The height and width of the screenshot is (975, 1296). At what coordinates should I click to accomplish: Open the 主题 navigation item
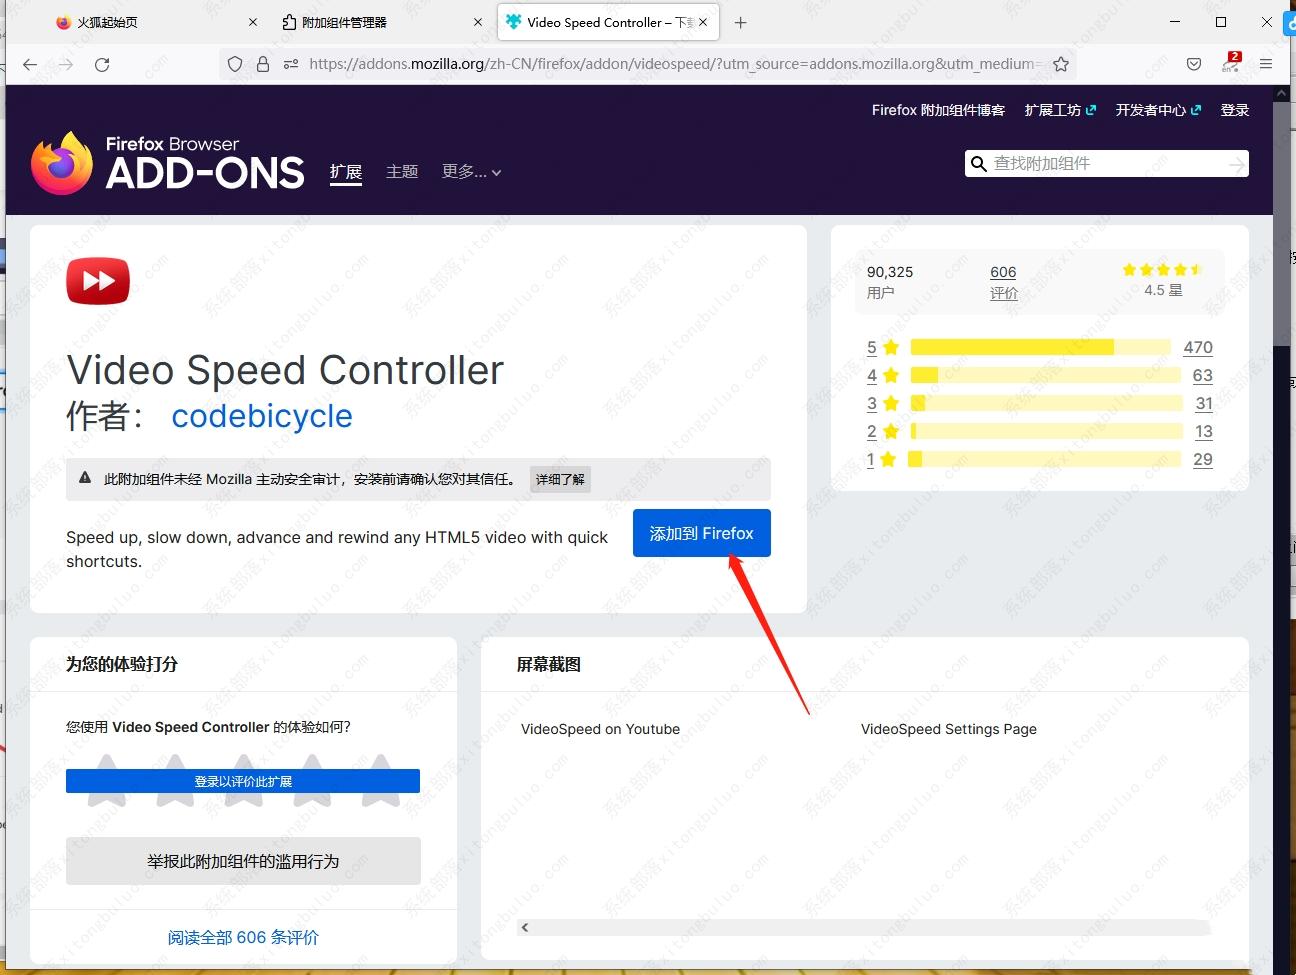[402, 172]
